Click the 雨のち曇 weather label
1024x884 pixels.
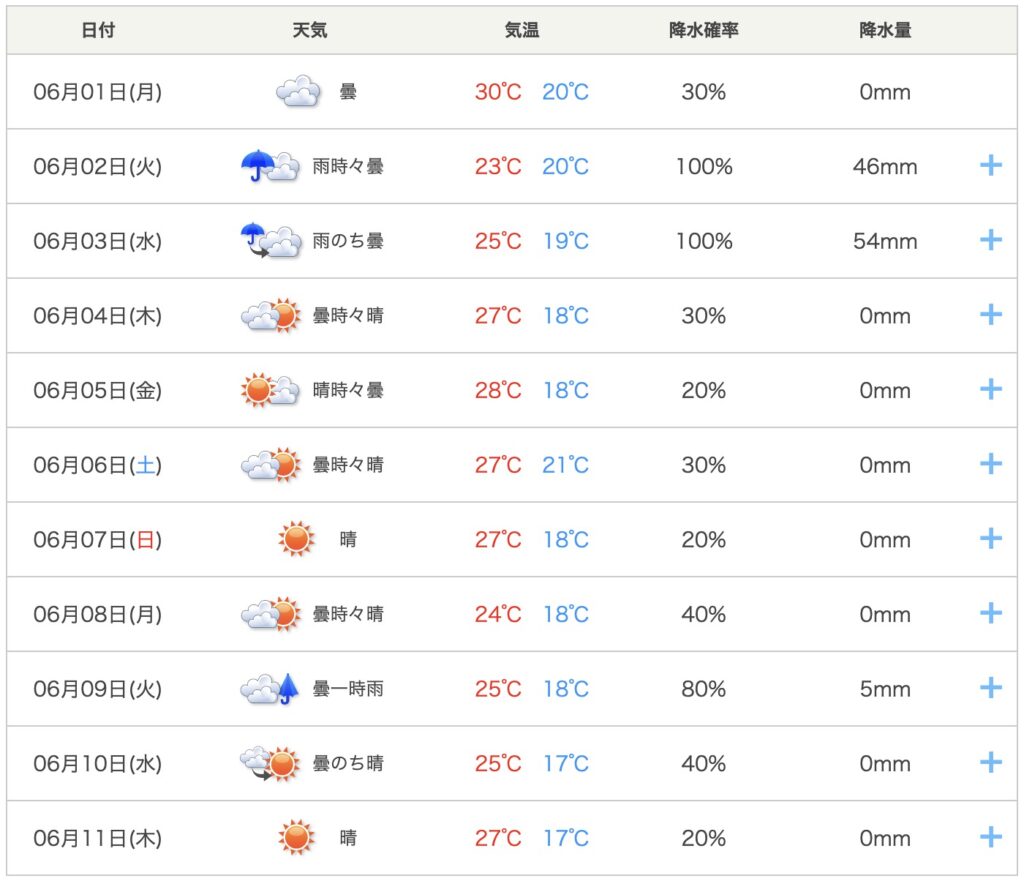(347, 241)
